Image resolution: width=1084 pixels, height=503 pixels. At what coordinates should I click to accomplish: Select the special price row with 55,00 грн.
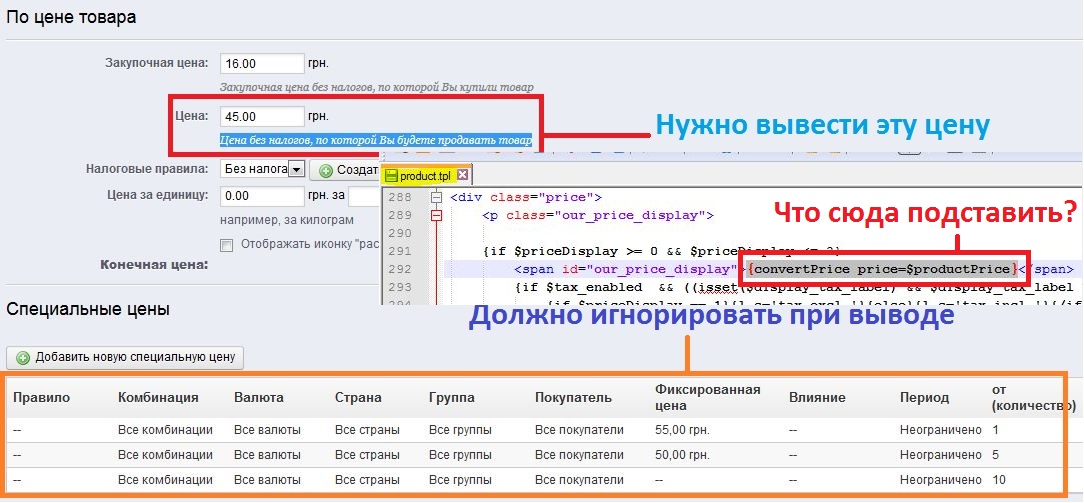[540, 430]
